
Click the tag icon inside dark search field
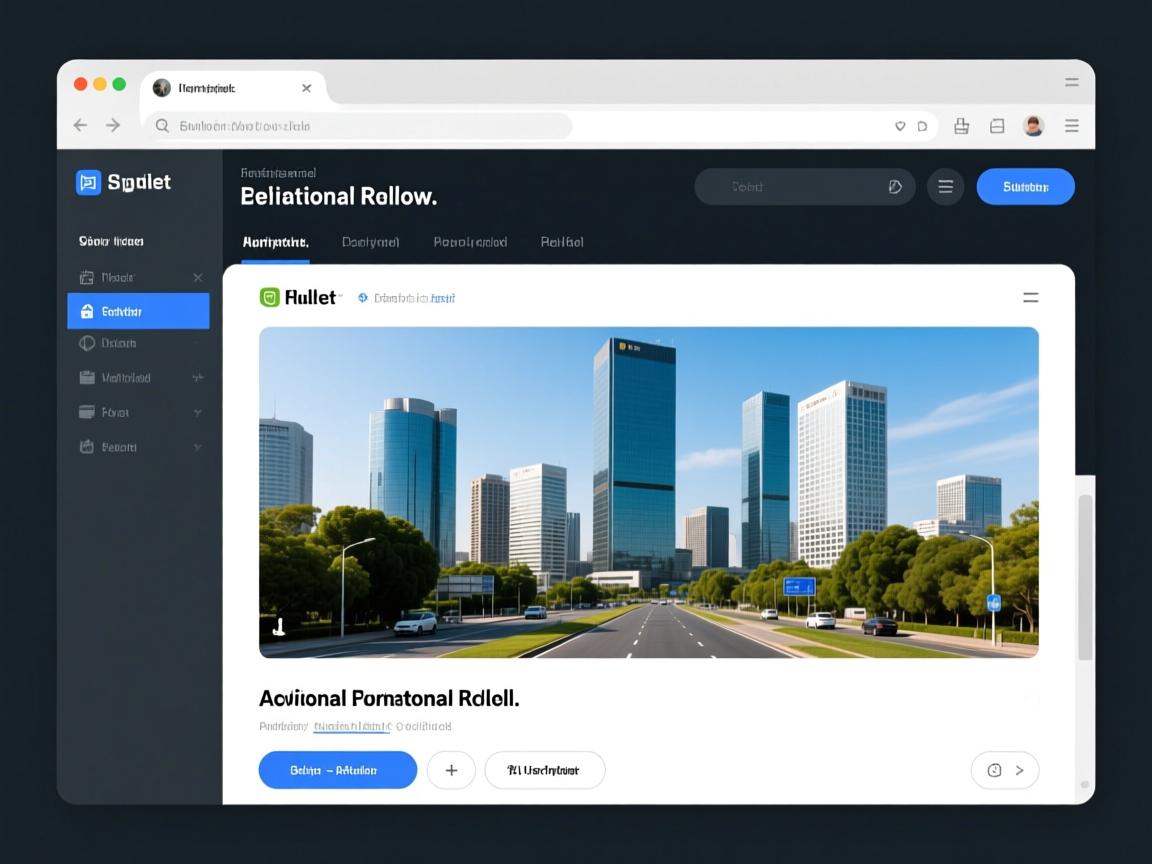tap(895, 187)
